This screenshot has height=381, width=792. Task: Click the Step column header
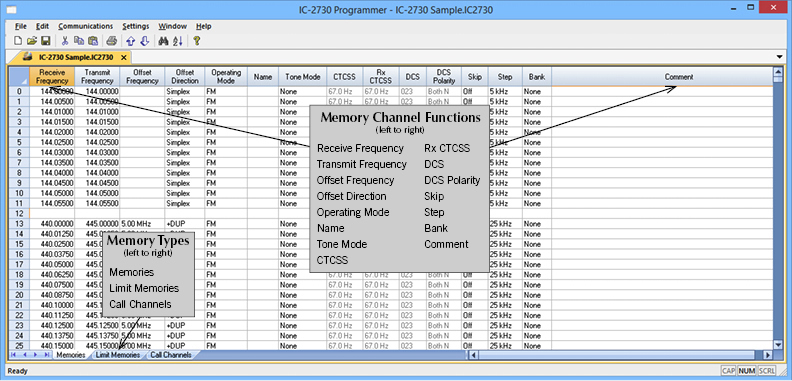click(x=505, y=77)
